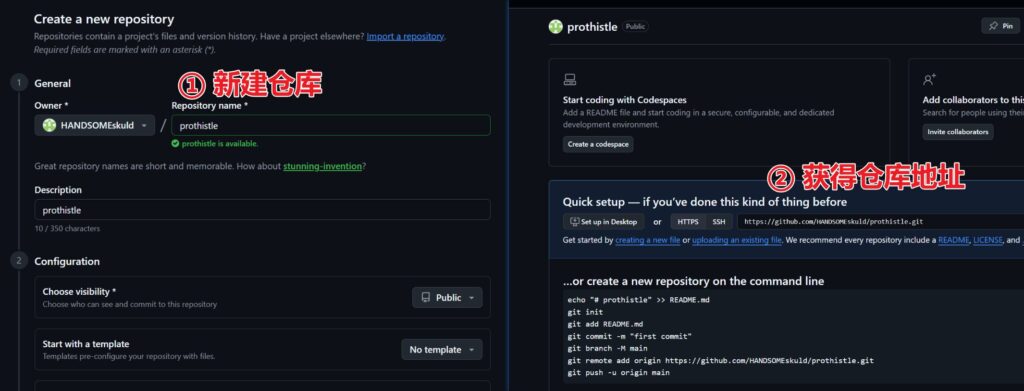Click the Repository name input field
This screenshot has width=1024, height=391.
point(331,125)
